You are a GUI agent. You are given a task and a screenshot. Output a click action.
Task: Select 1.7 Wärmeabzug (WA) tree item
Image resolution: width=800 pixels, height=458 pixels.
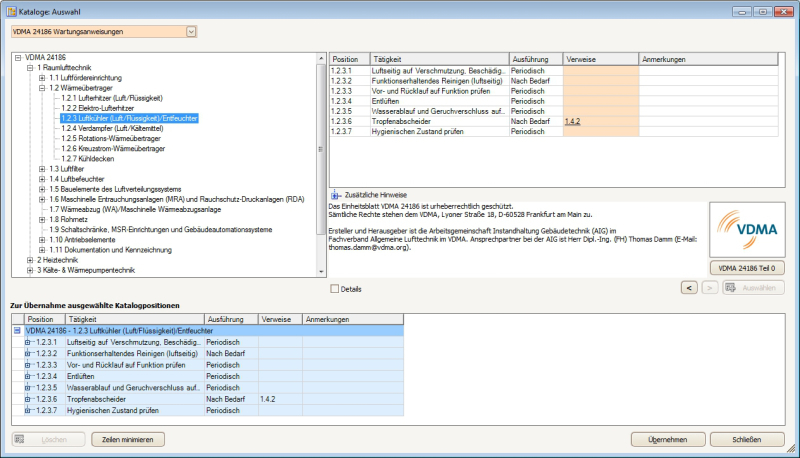tap(135, 210)
